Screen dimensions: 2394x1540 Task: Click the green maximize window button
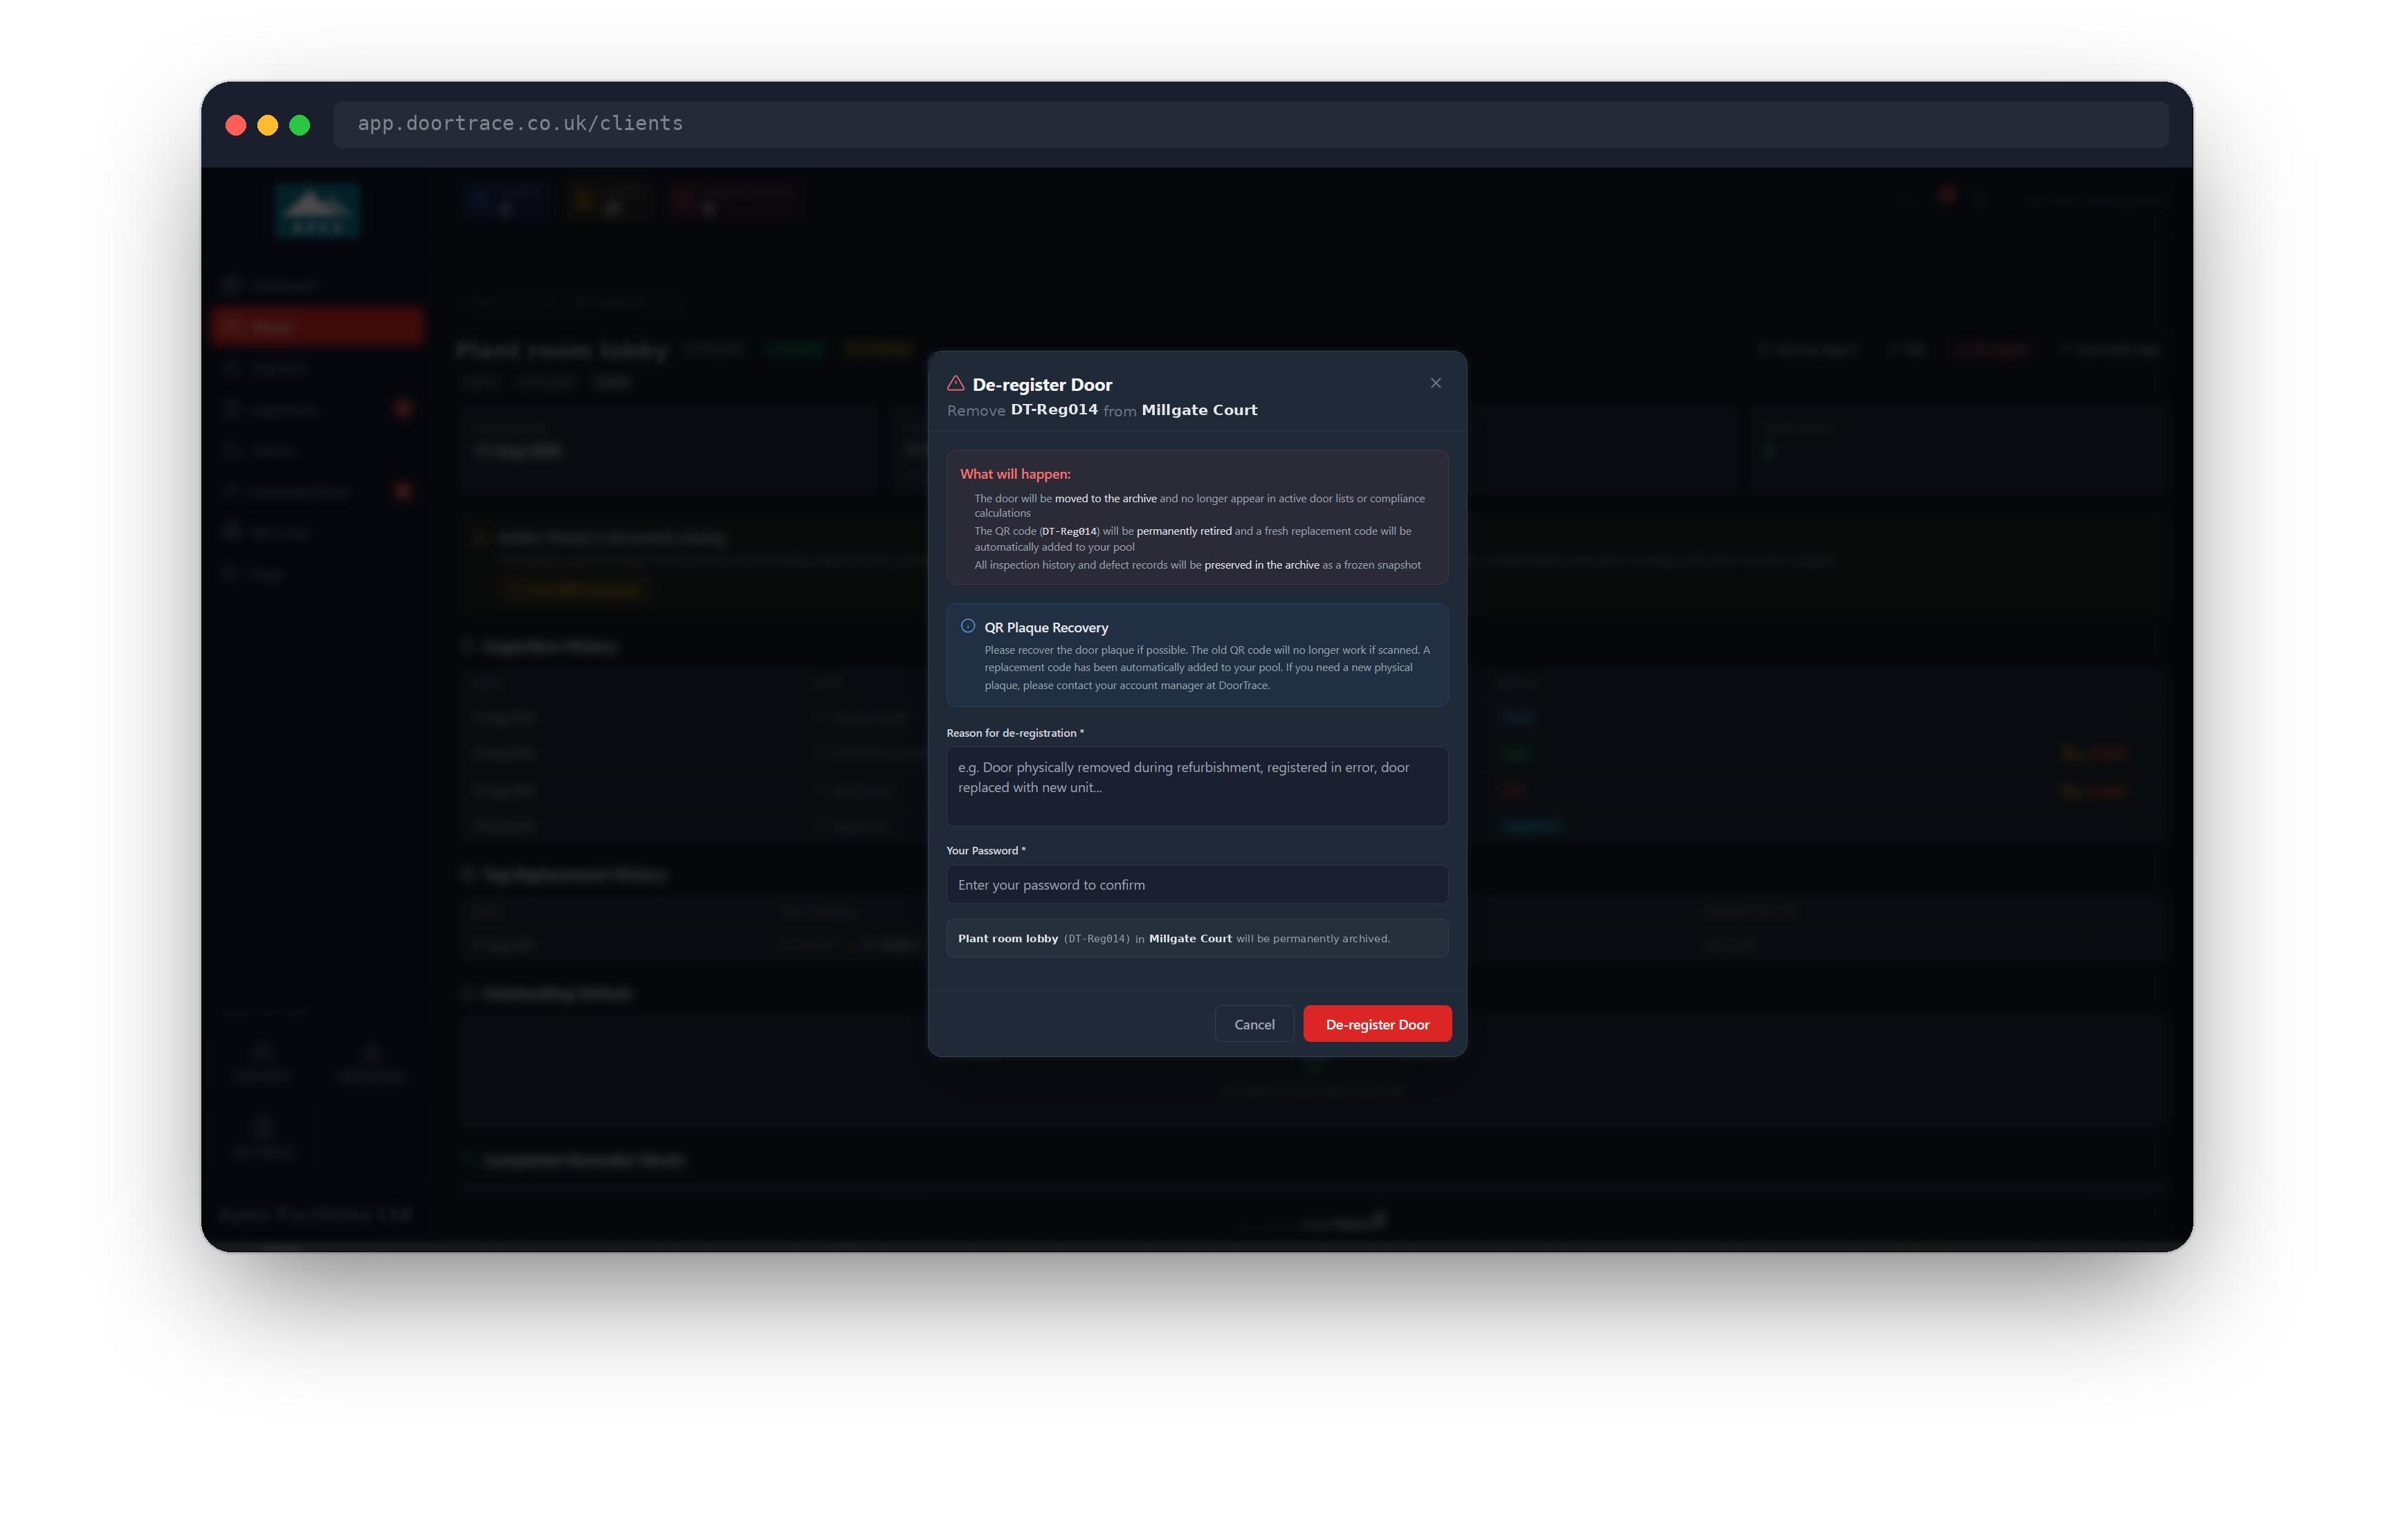(x=300, y=125)
